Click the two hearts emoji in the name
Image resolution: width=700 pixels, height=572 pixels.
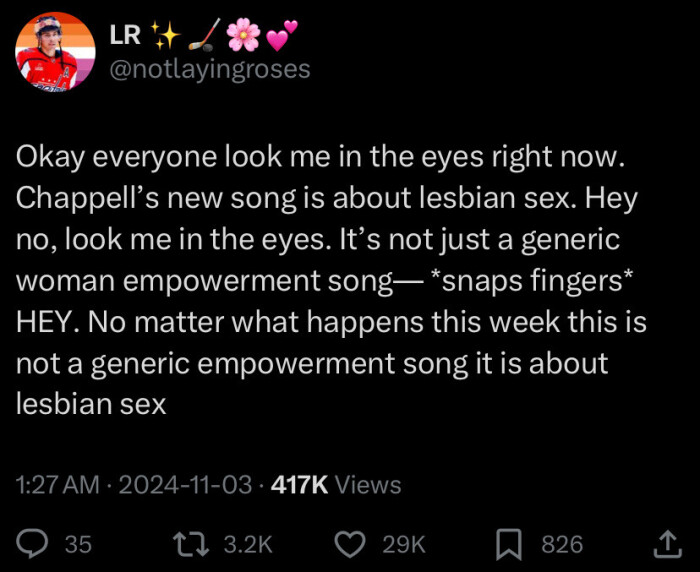click(282, 36)
